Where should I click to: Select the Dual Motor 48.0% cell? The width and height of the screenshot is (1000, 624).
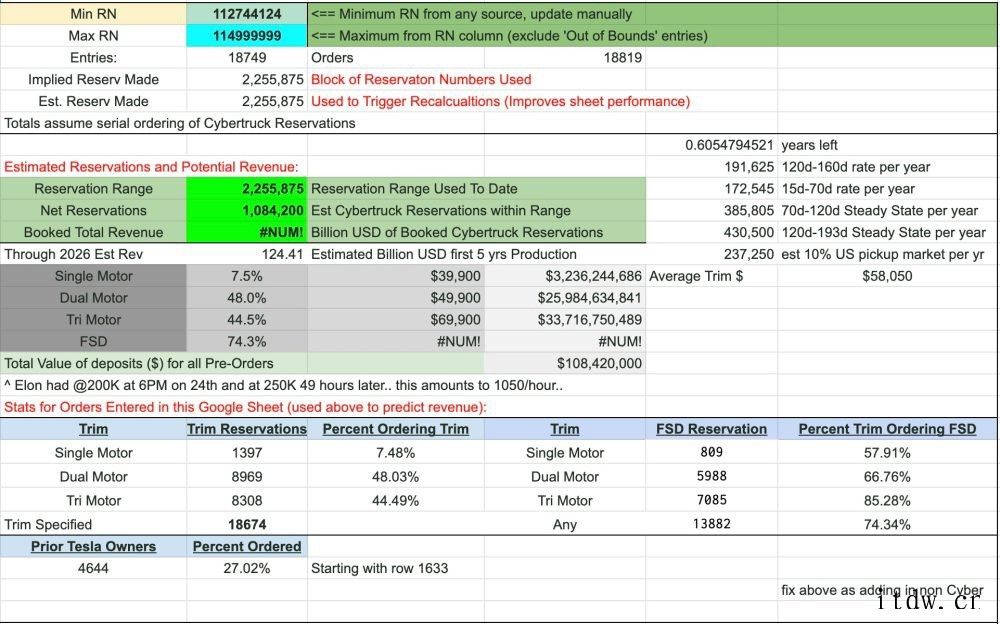click(x=247, y=298)
